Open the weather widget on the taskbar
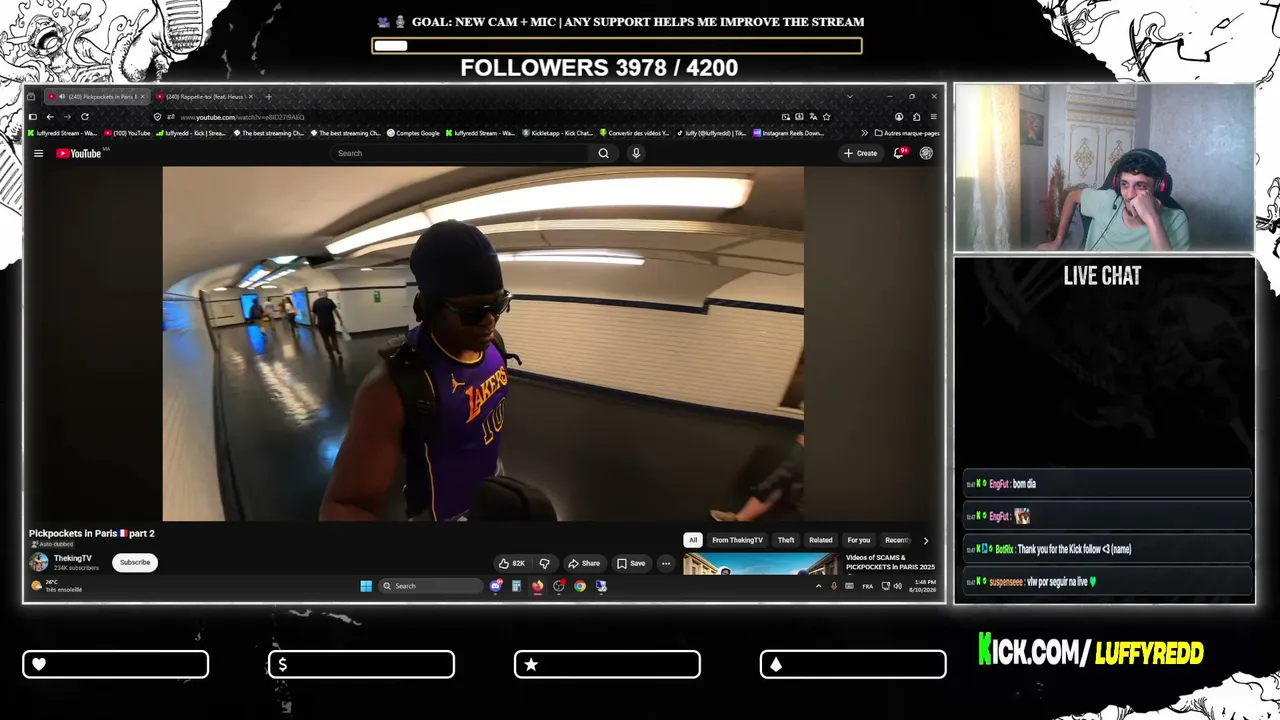Image resolution: width=1280 pixels, height=720 pixels. (58, 586)
